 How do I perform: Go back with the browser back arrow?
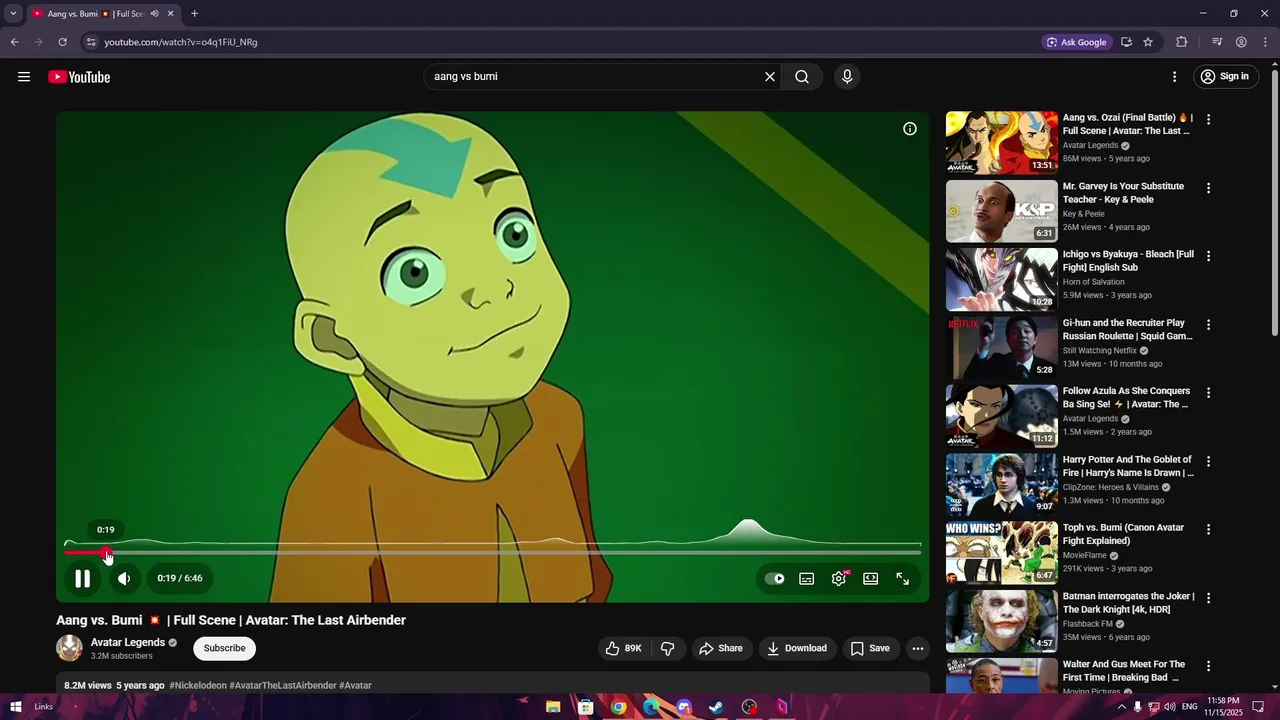(14, 42)
